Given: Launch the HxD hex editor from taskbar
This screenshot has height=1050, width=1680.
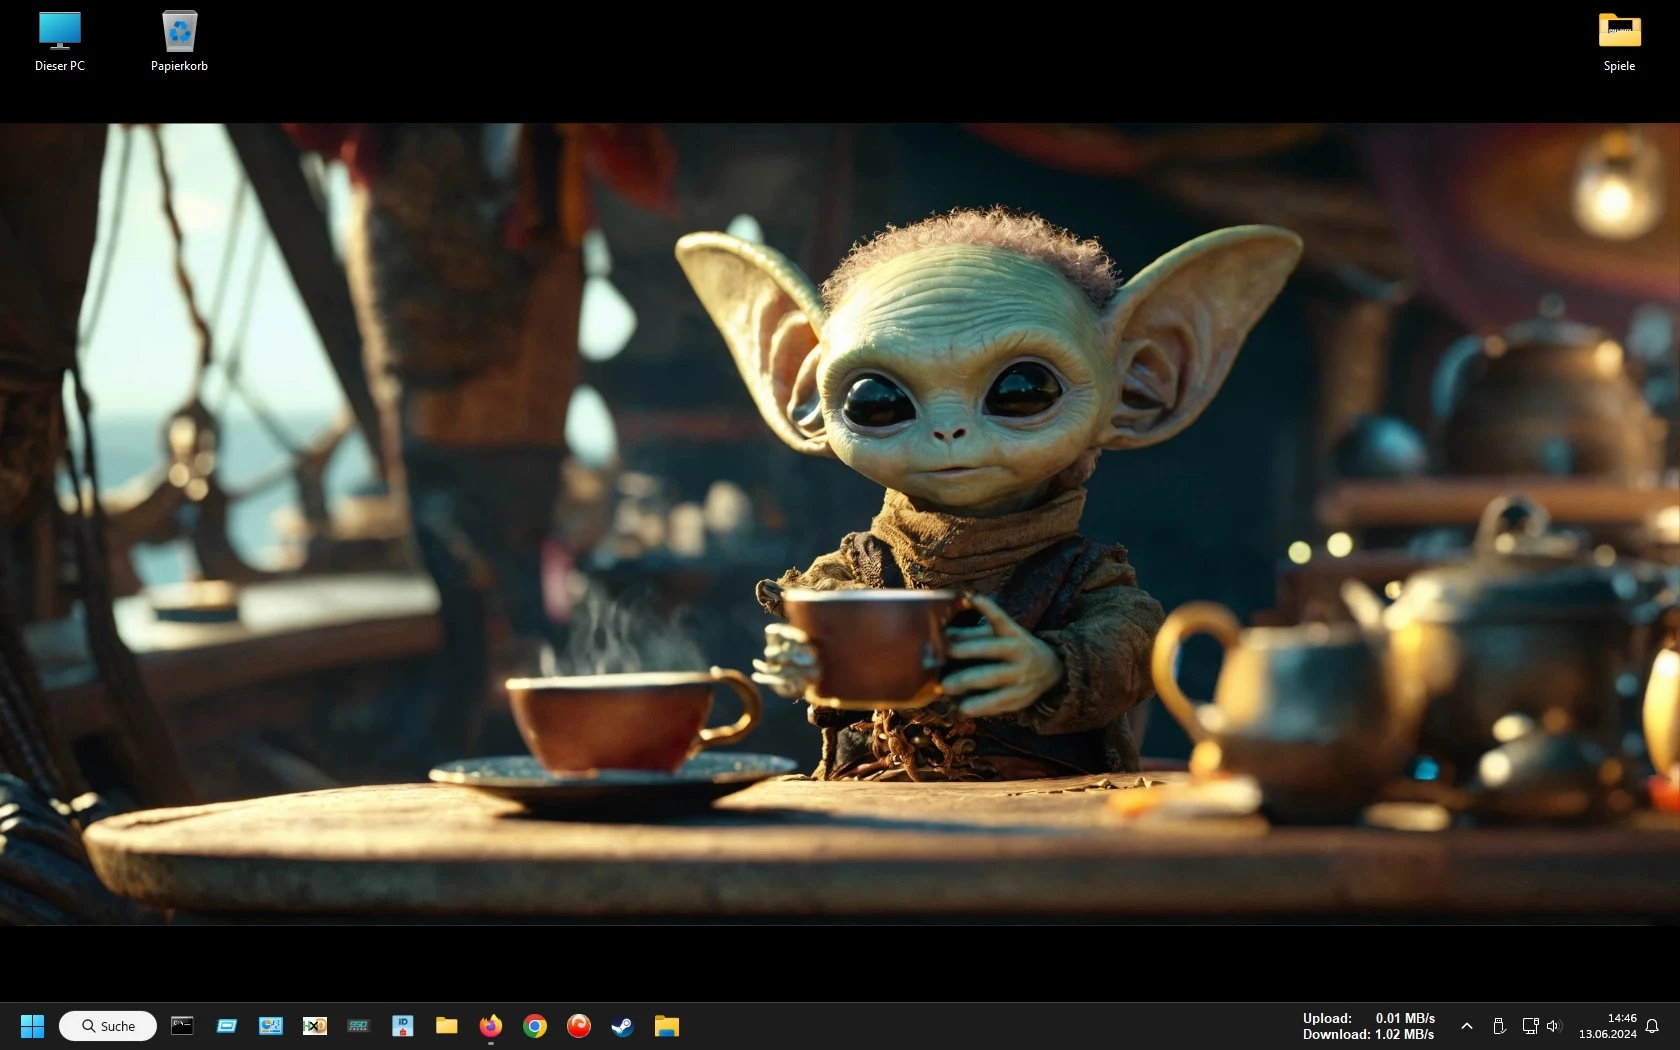Looking at the screenshot, I should 315,1025.
